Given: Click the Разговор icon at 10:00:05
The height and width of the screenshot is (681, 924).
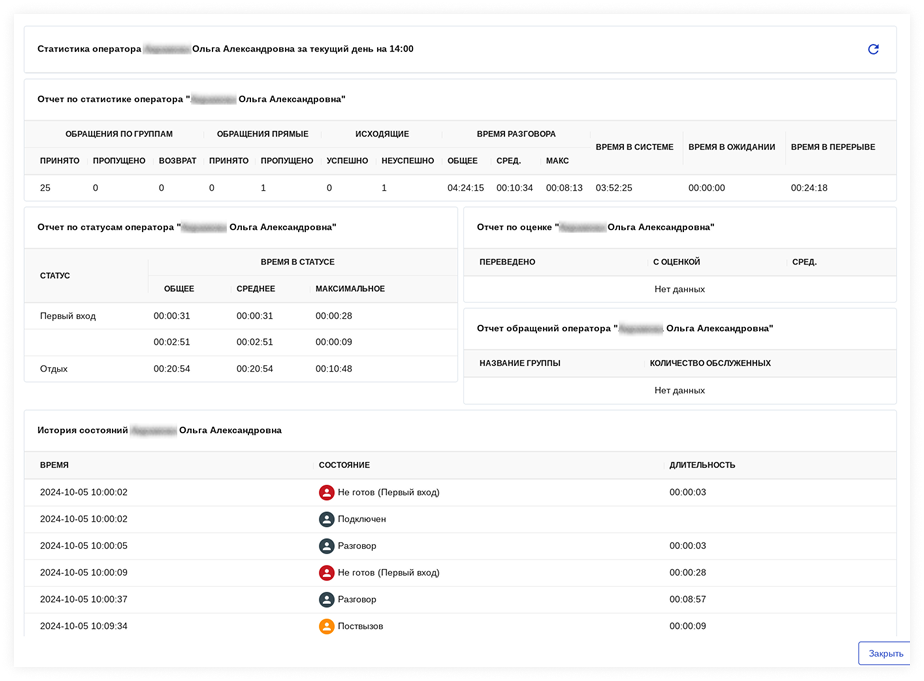Looking at the screenshot, I should coord(326,546).
